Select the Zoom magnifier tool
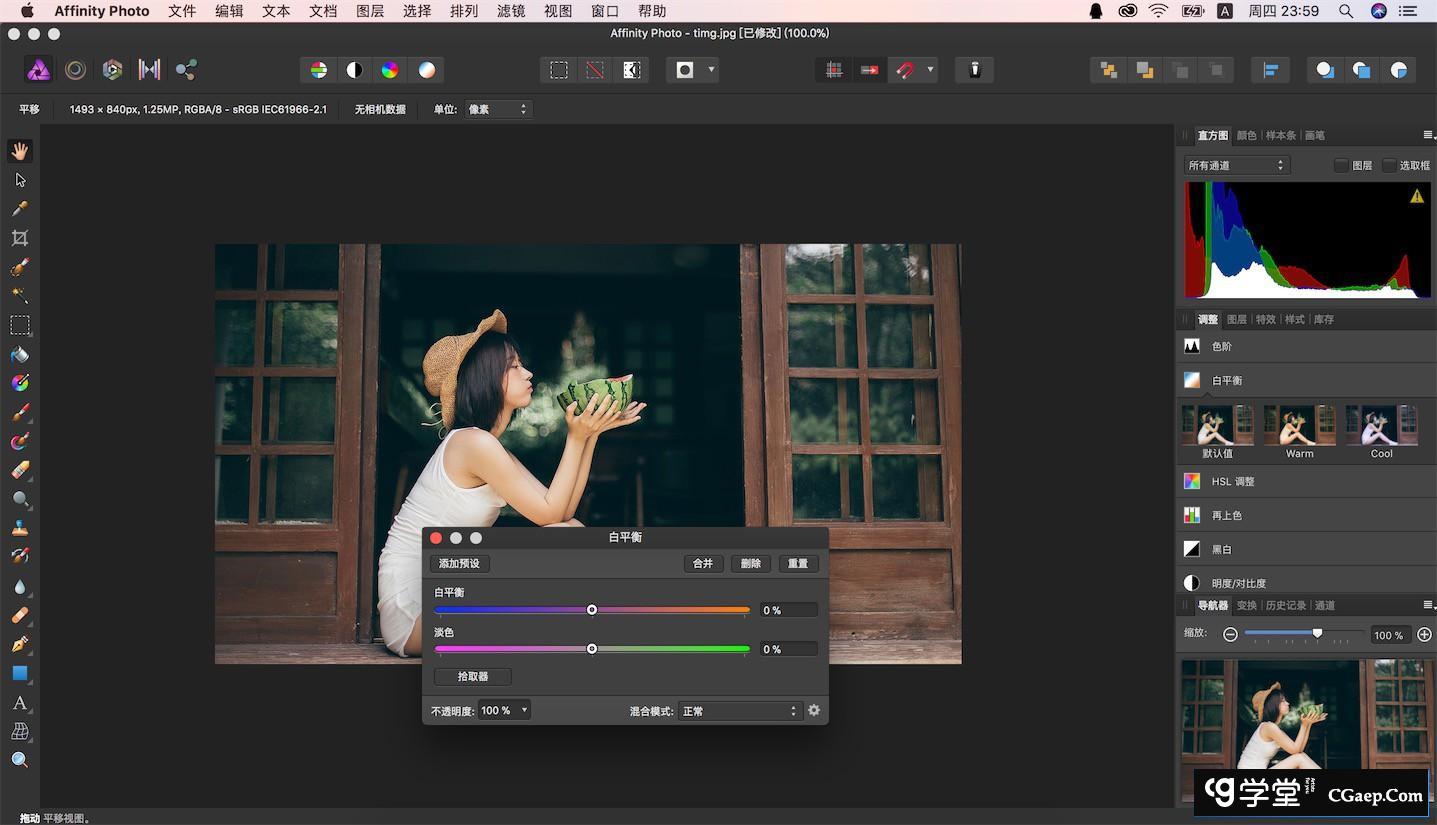Image resolution: width=1437 pixels, height=825 pixels. pyautogui.click(x=20, y=760)
